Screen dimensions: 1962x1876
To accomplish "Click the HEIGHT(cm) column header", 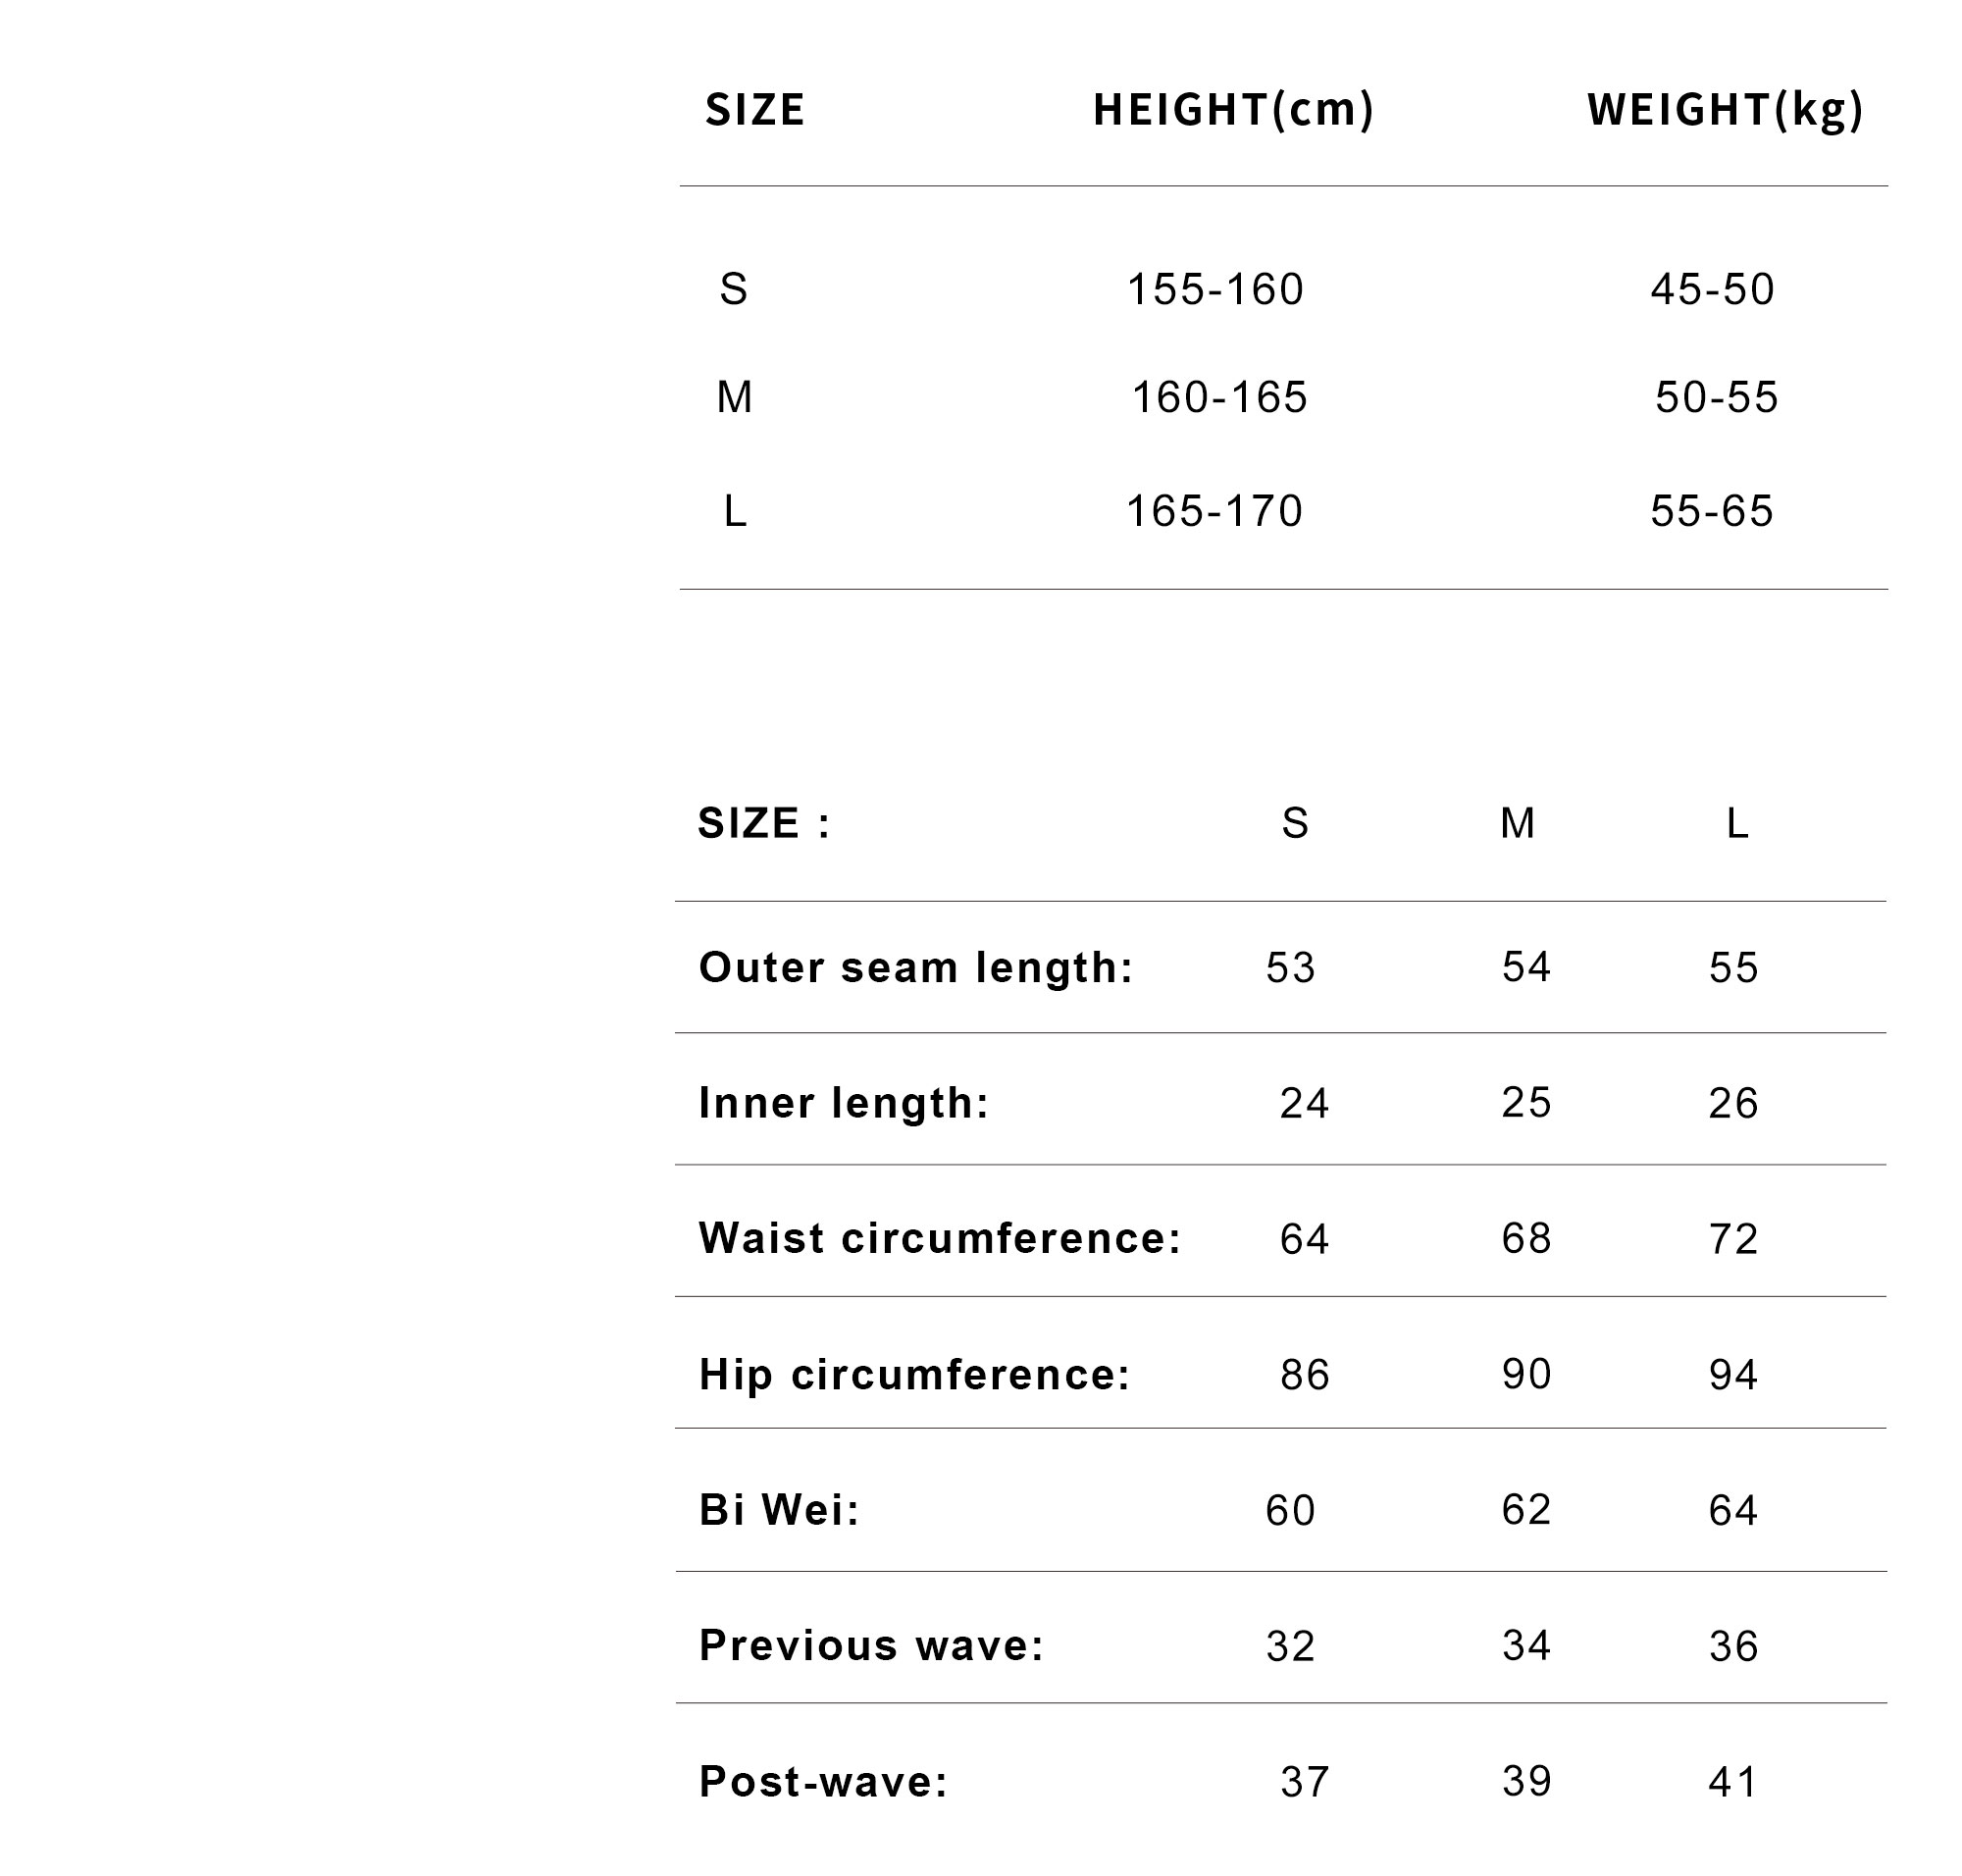I will point(1233,110).
